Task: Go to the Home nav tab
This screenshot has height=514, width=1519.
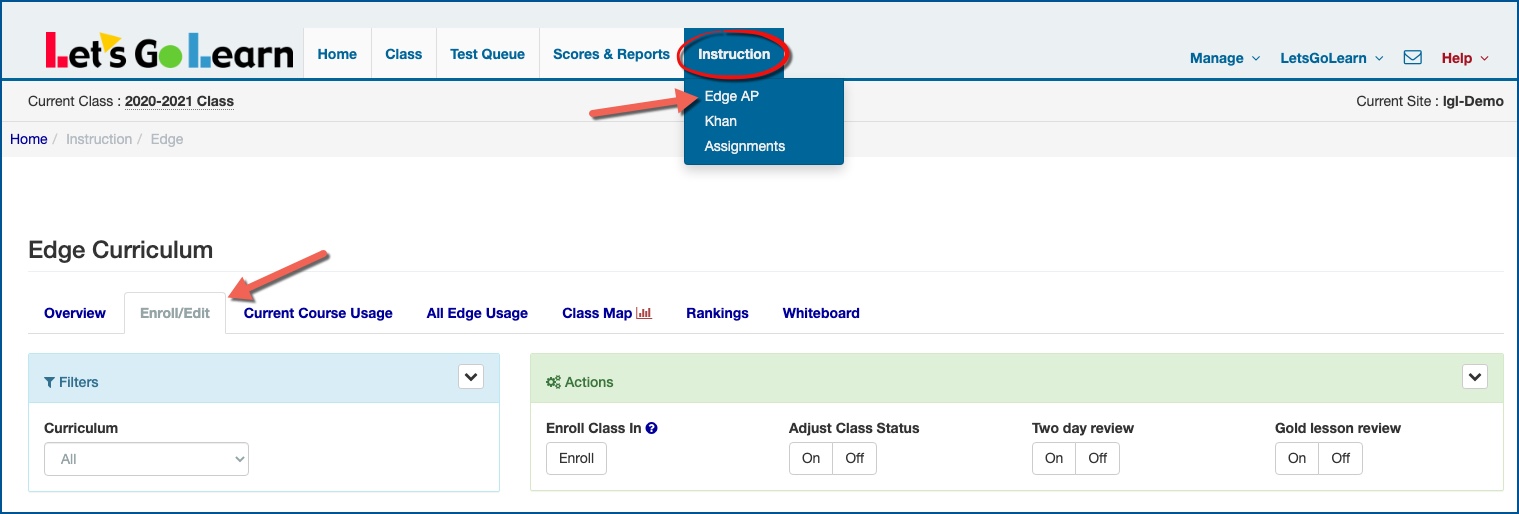Action: [337, 54]
